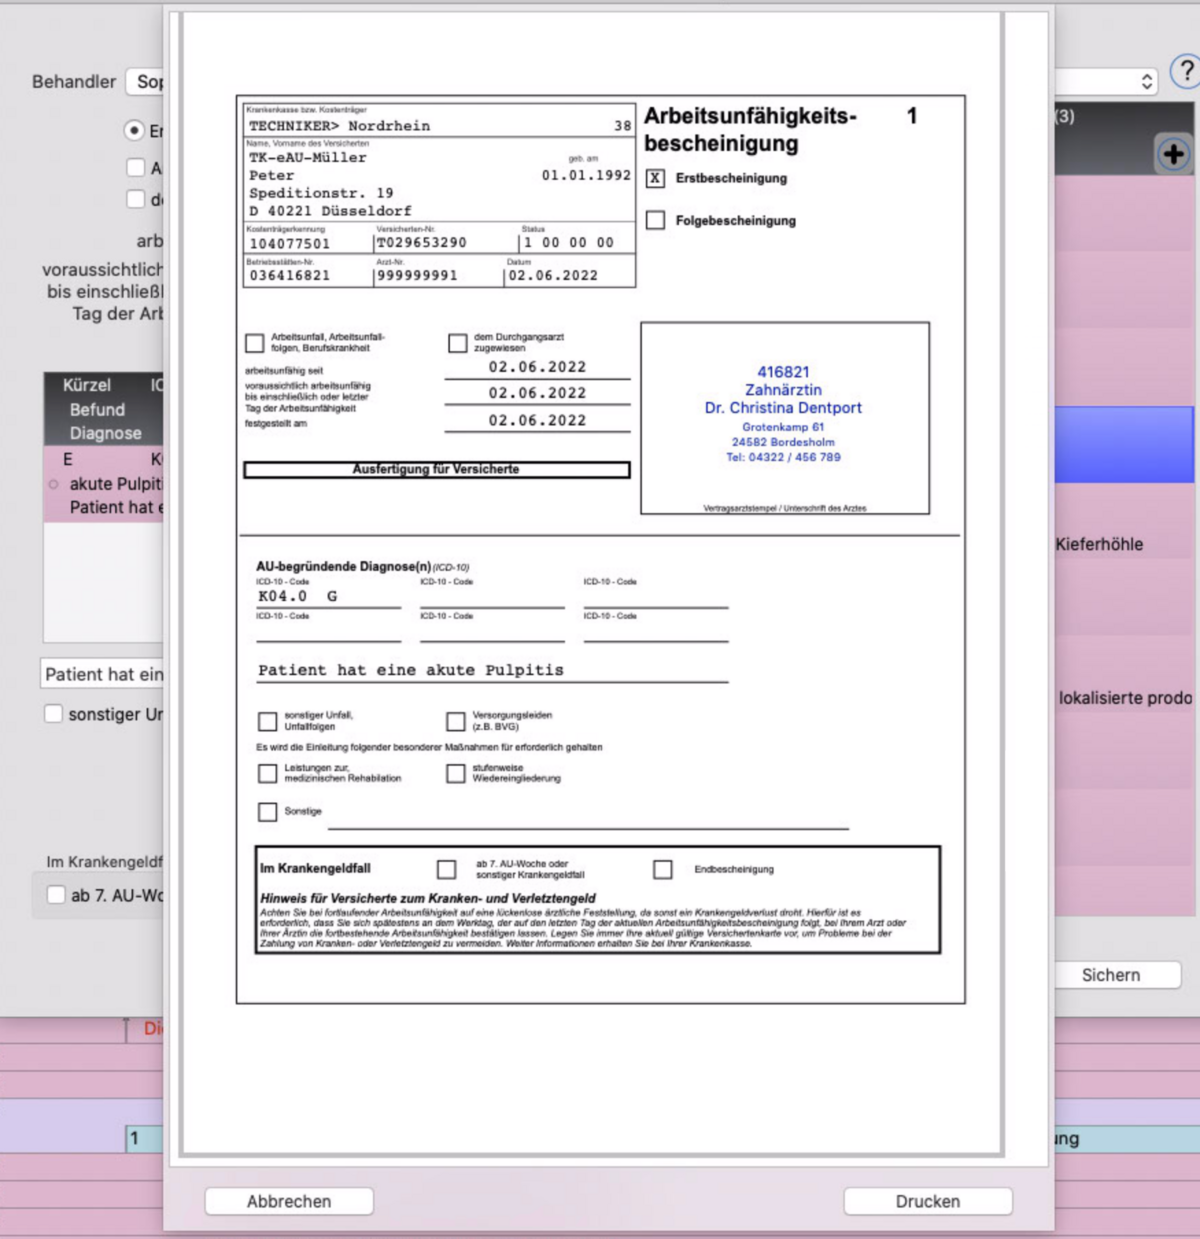Click 'Ausfertigung für Versicherte' in the preview
This screenshot has height=1239, width=1200.
click(x=436, y=469)
